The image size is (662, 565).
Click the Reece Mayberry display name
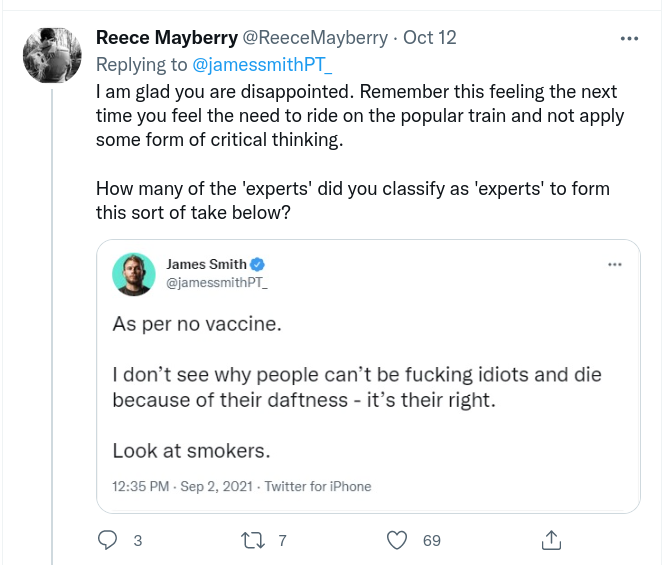[x=167, y=38]
